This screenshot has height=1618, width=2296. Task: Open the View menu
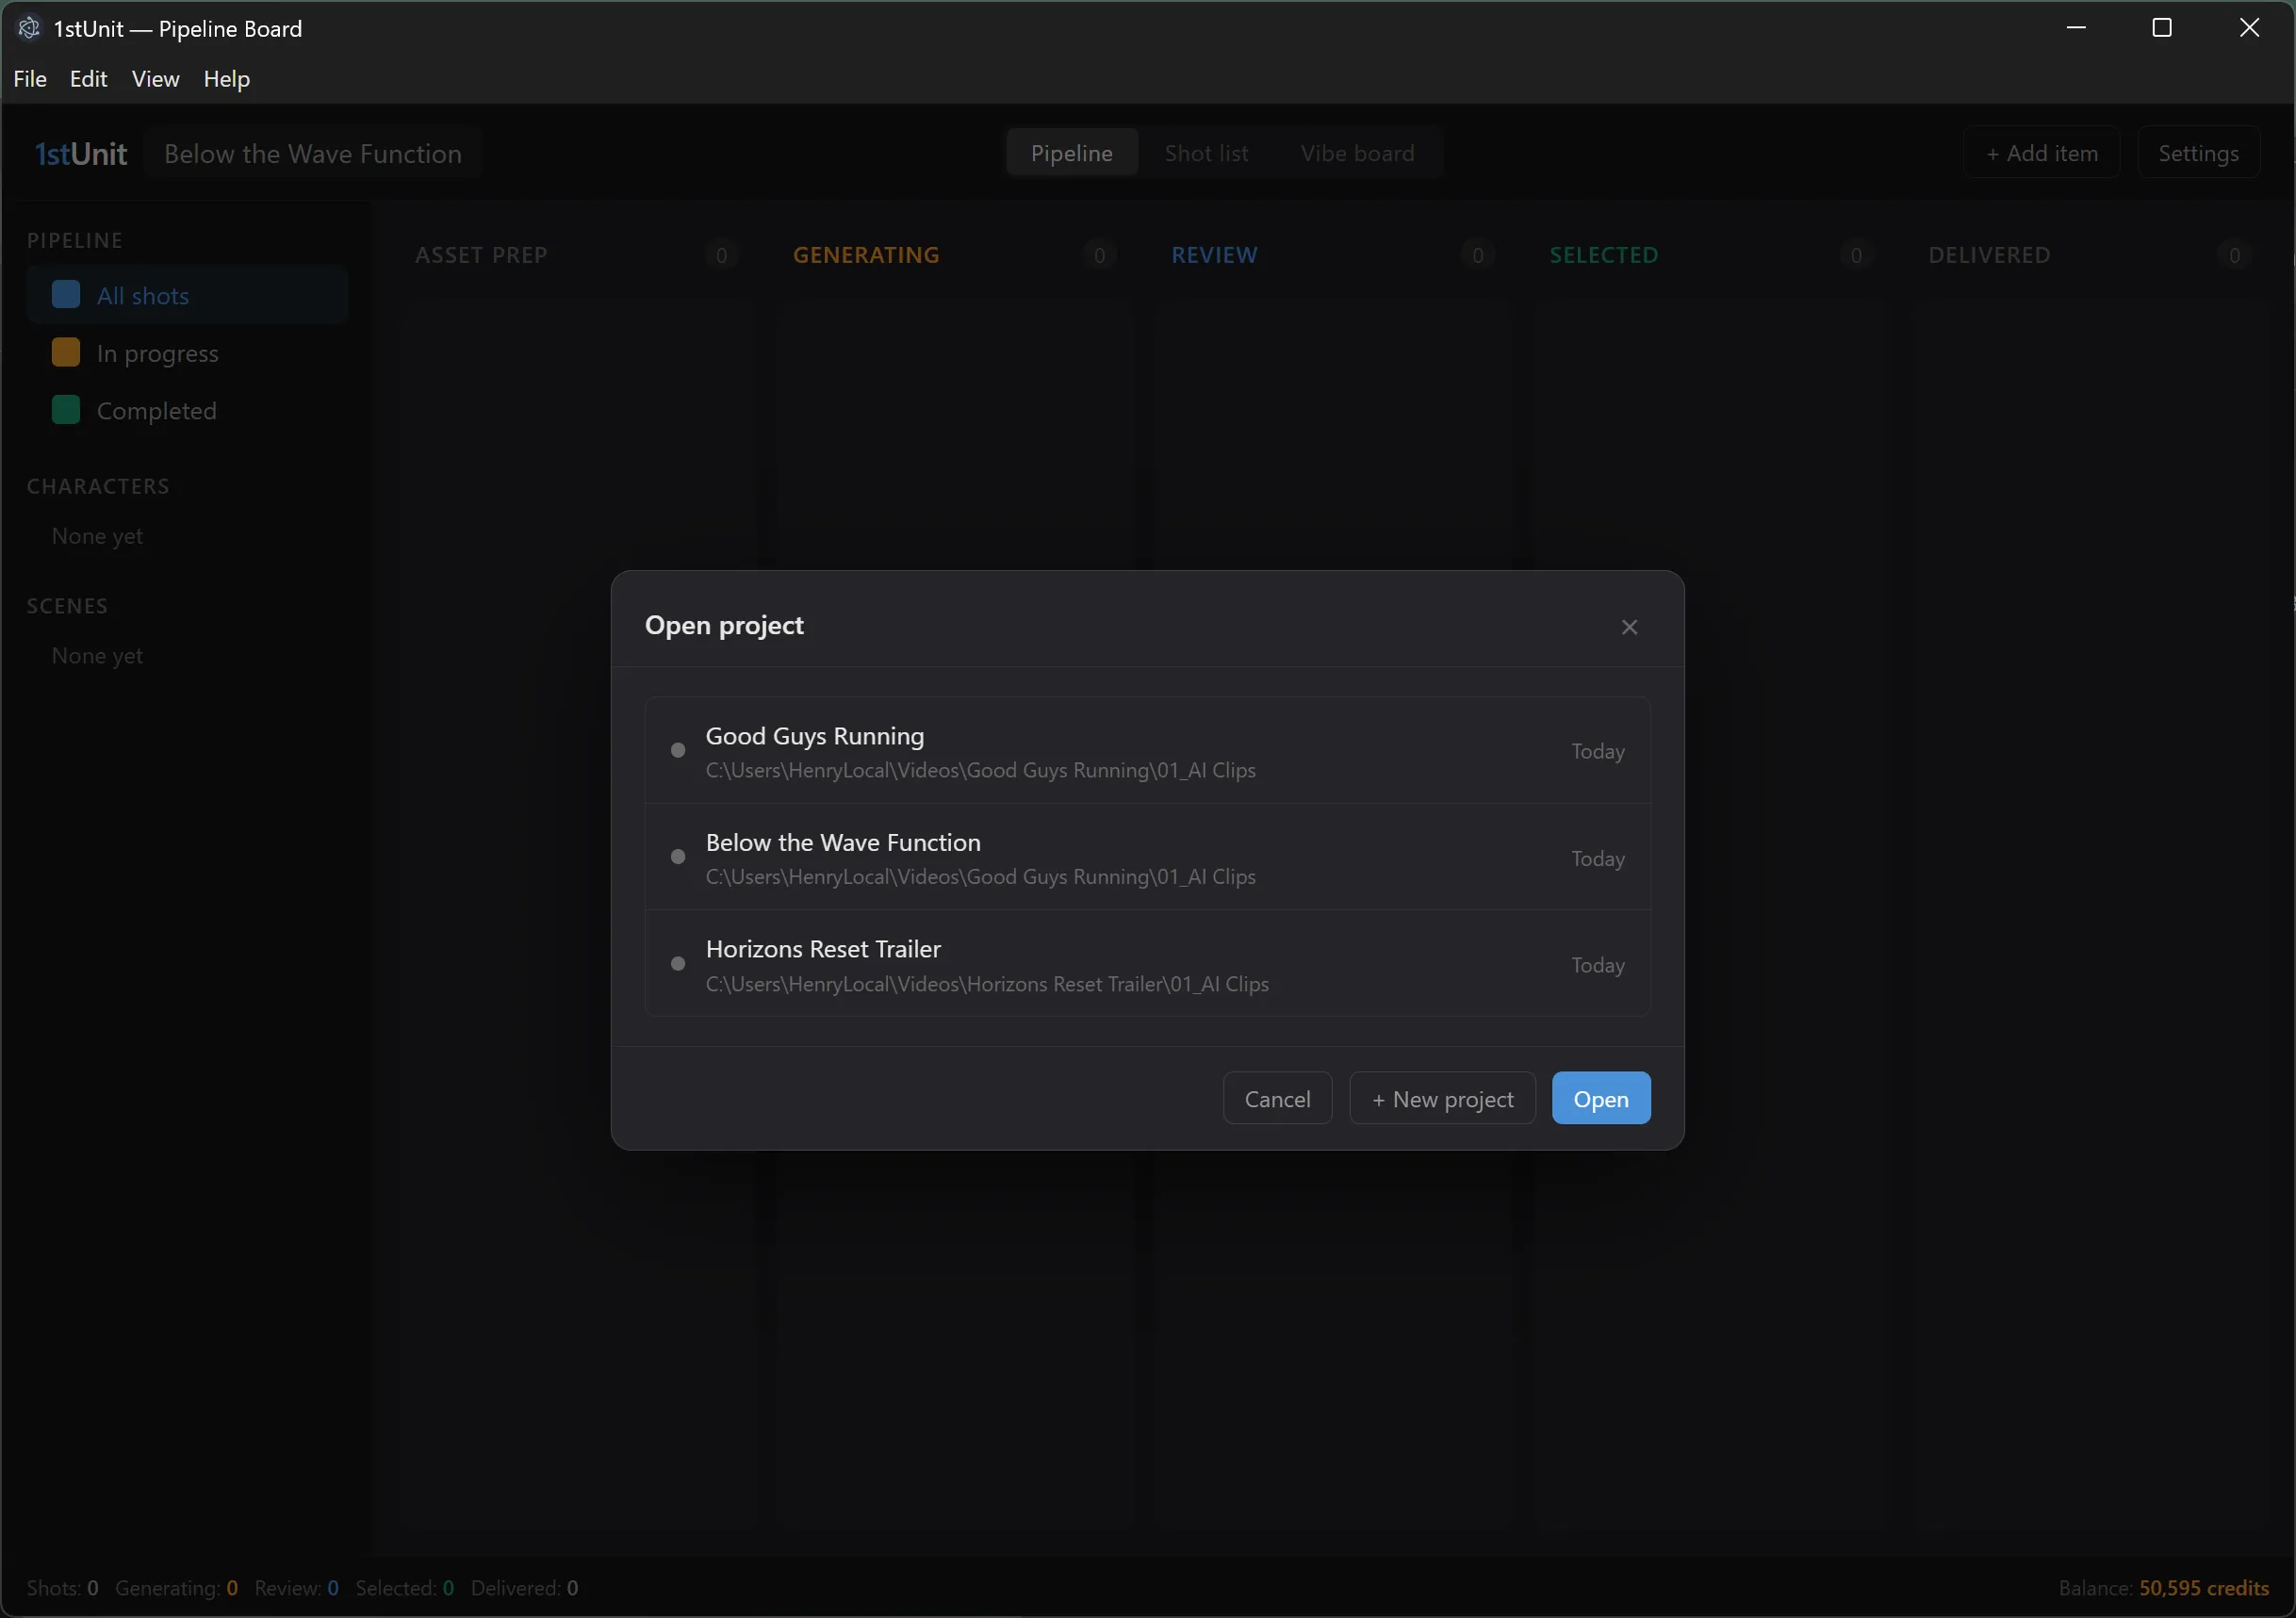(155, 79)
